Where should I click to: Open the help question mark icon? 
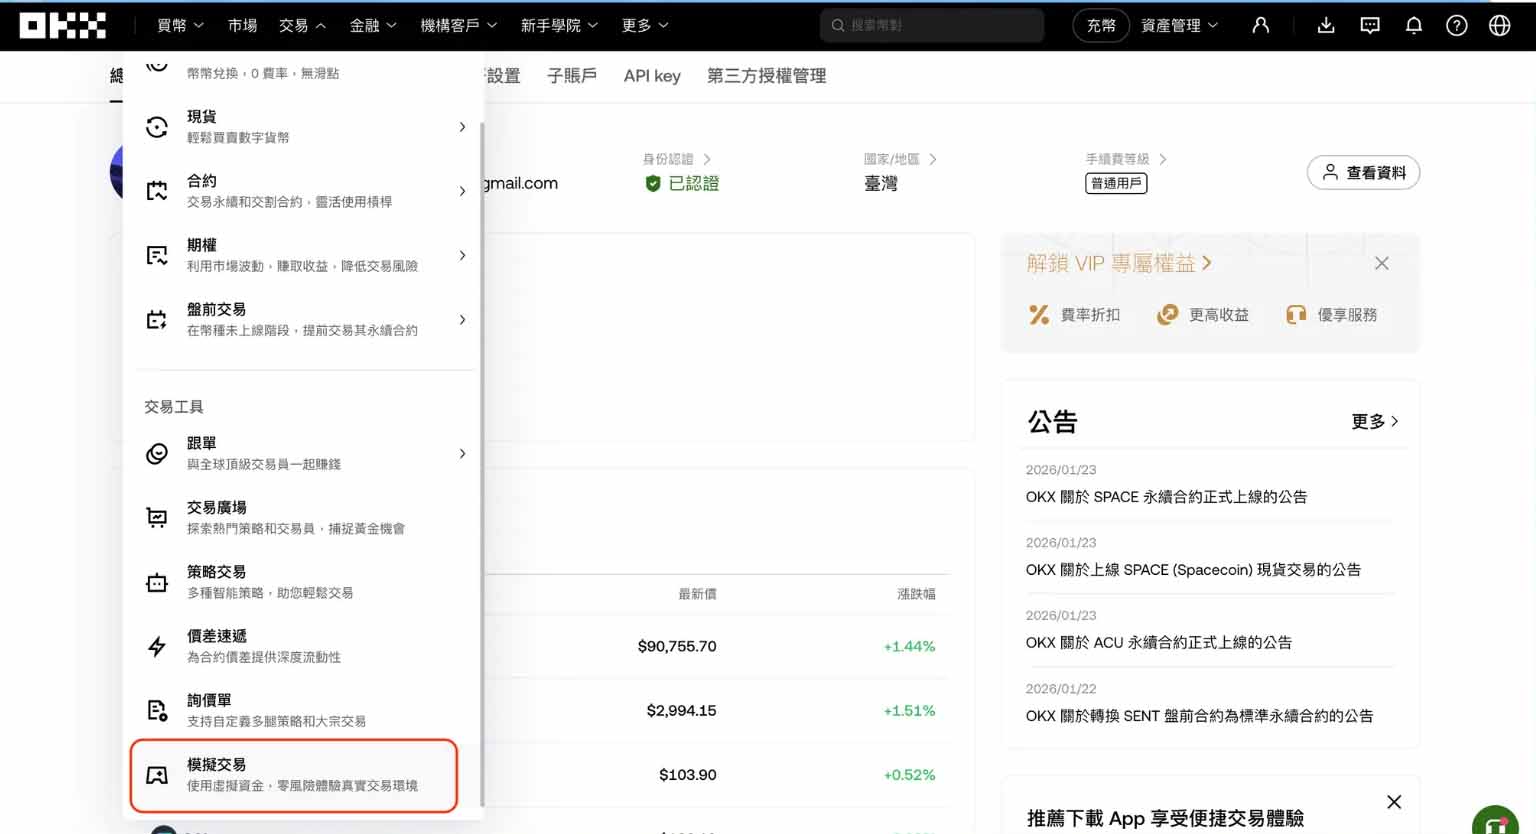[1457, 25]
